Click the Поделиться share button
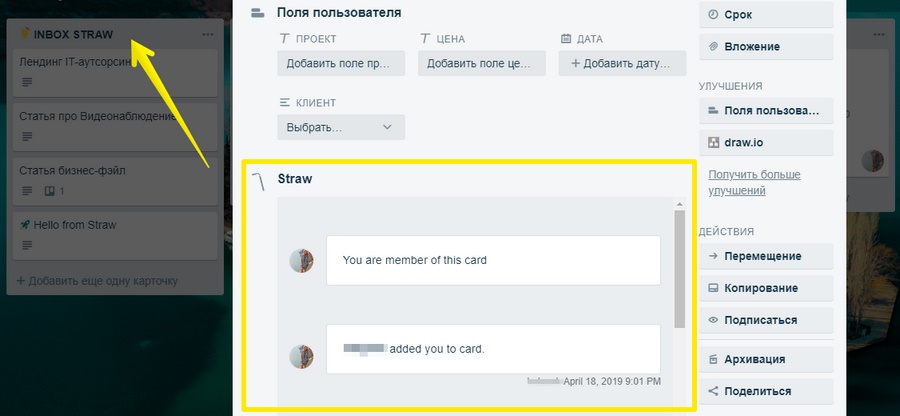Image resolution: width=900 pixels, height=416 pixels. (766, 391)
